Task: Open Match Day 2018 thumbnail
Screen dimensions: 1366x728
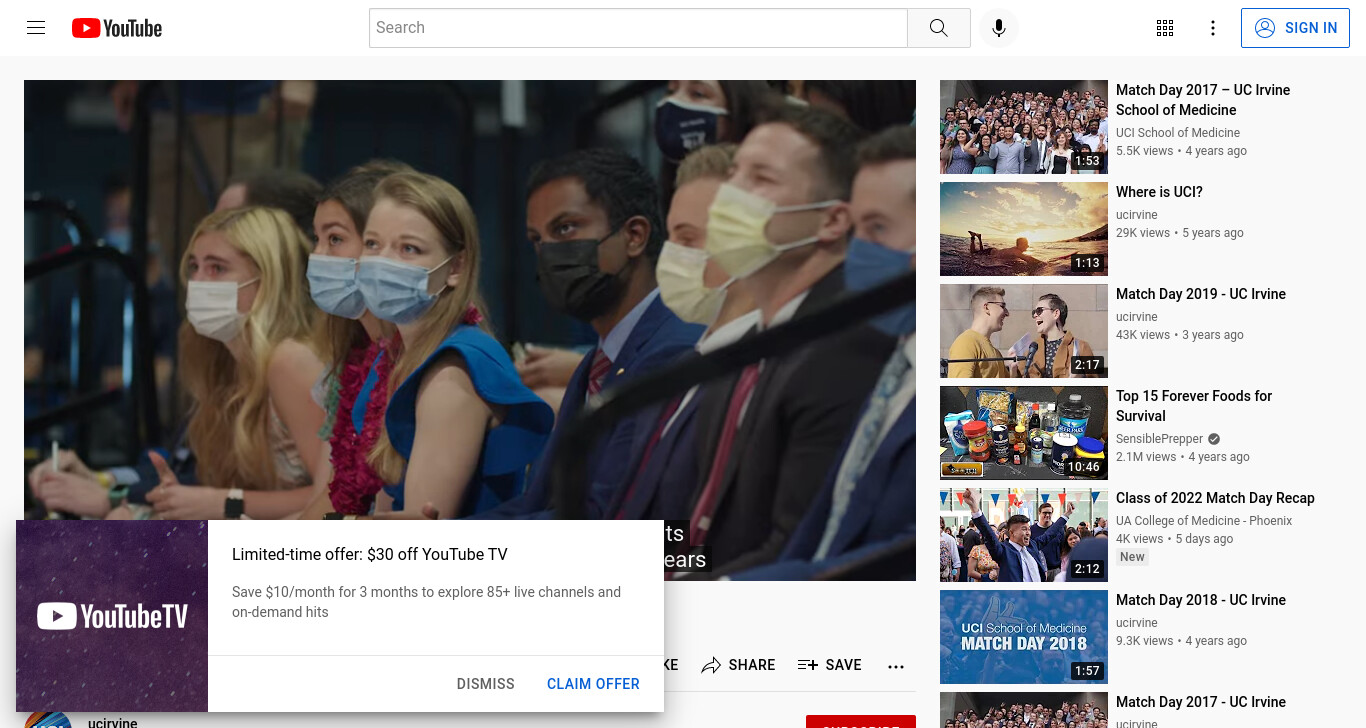Action: tap(1024, 637)
